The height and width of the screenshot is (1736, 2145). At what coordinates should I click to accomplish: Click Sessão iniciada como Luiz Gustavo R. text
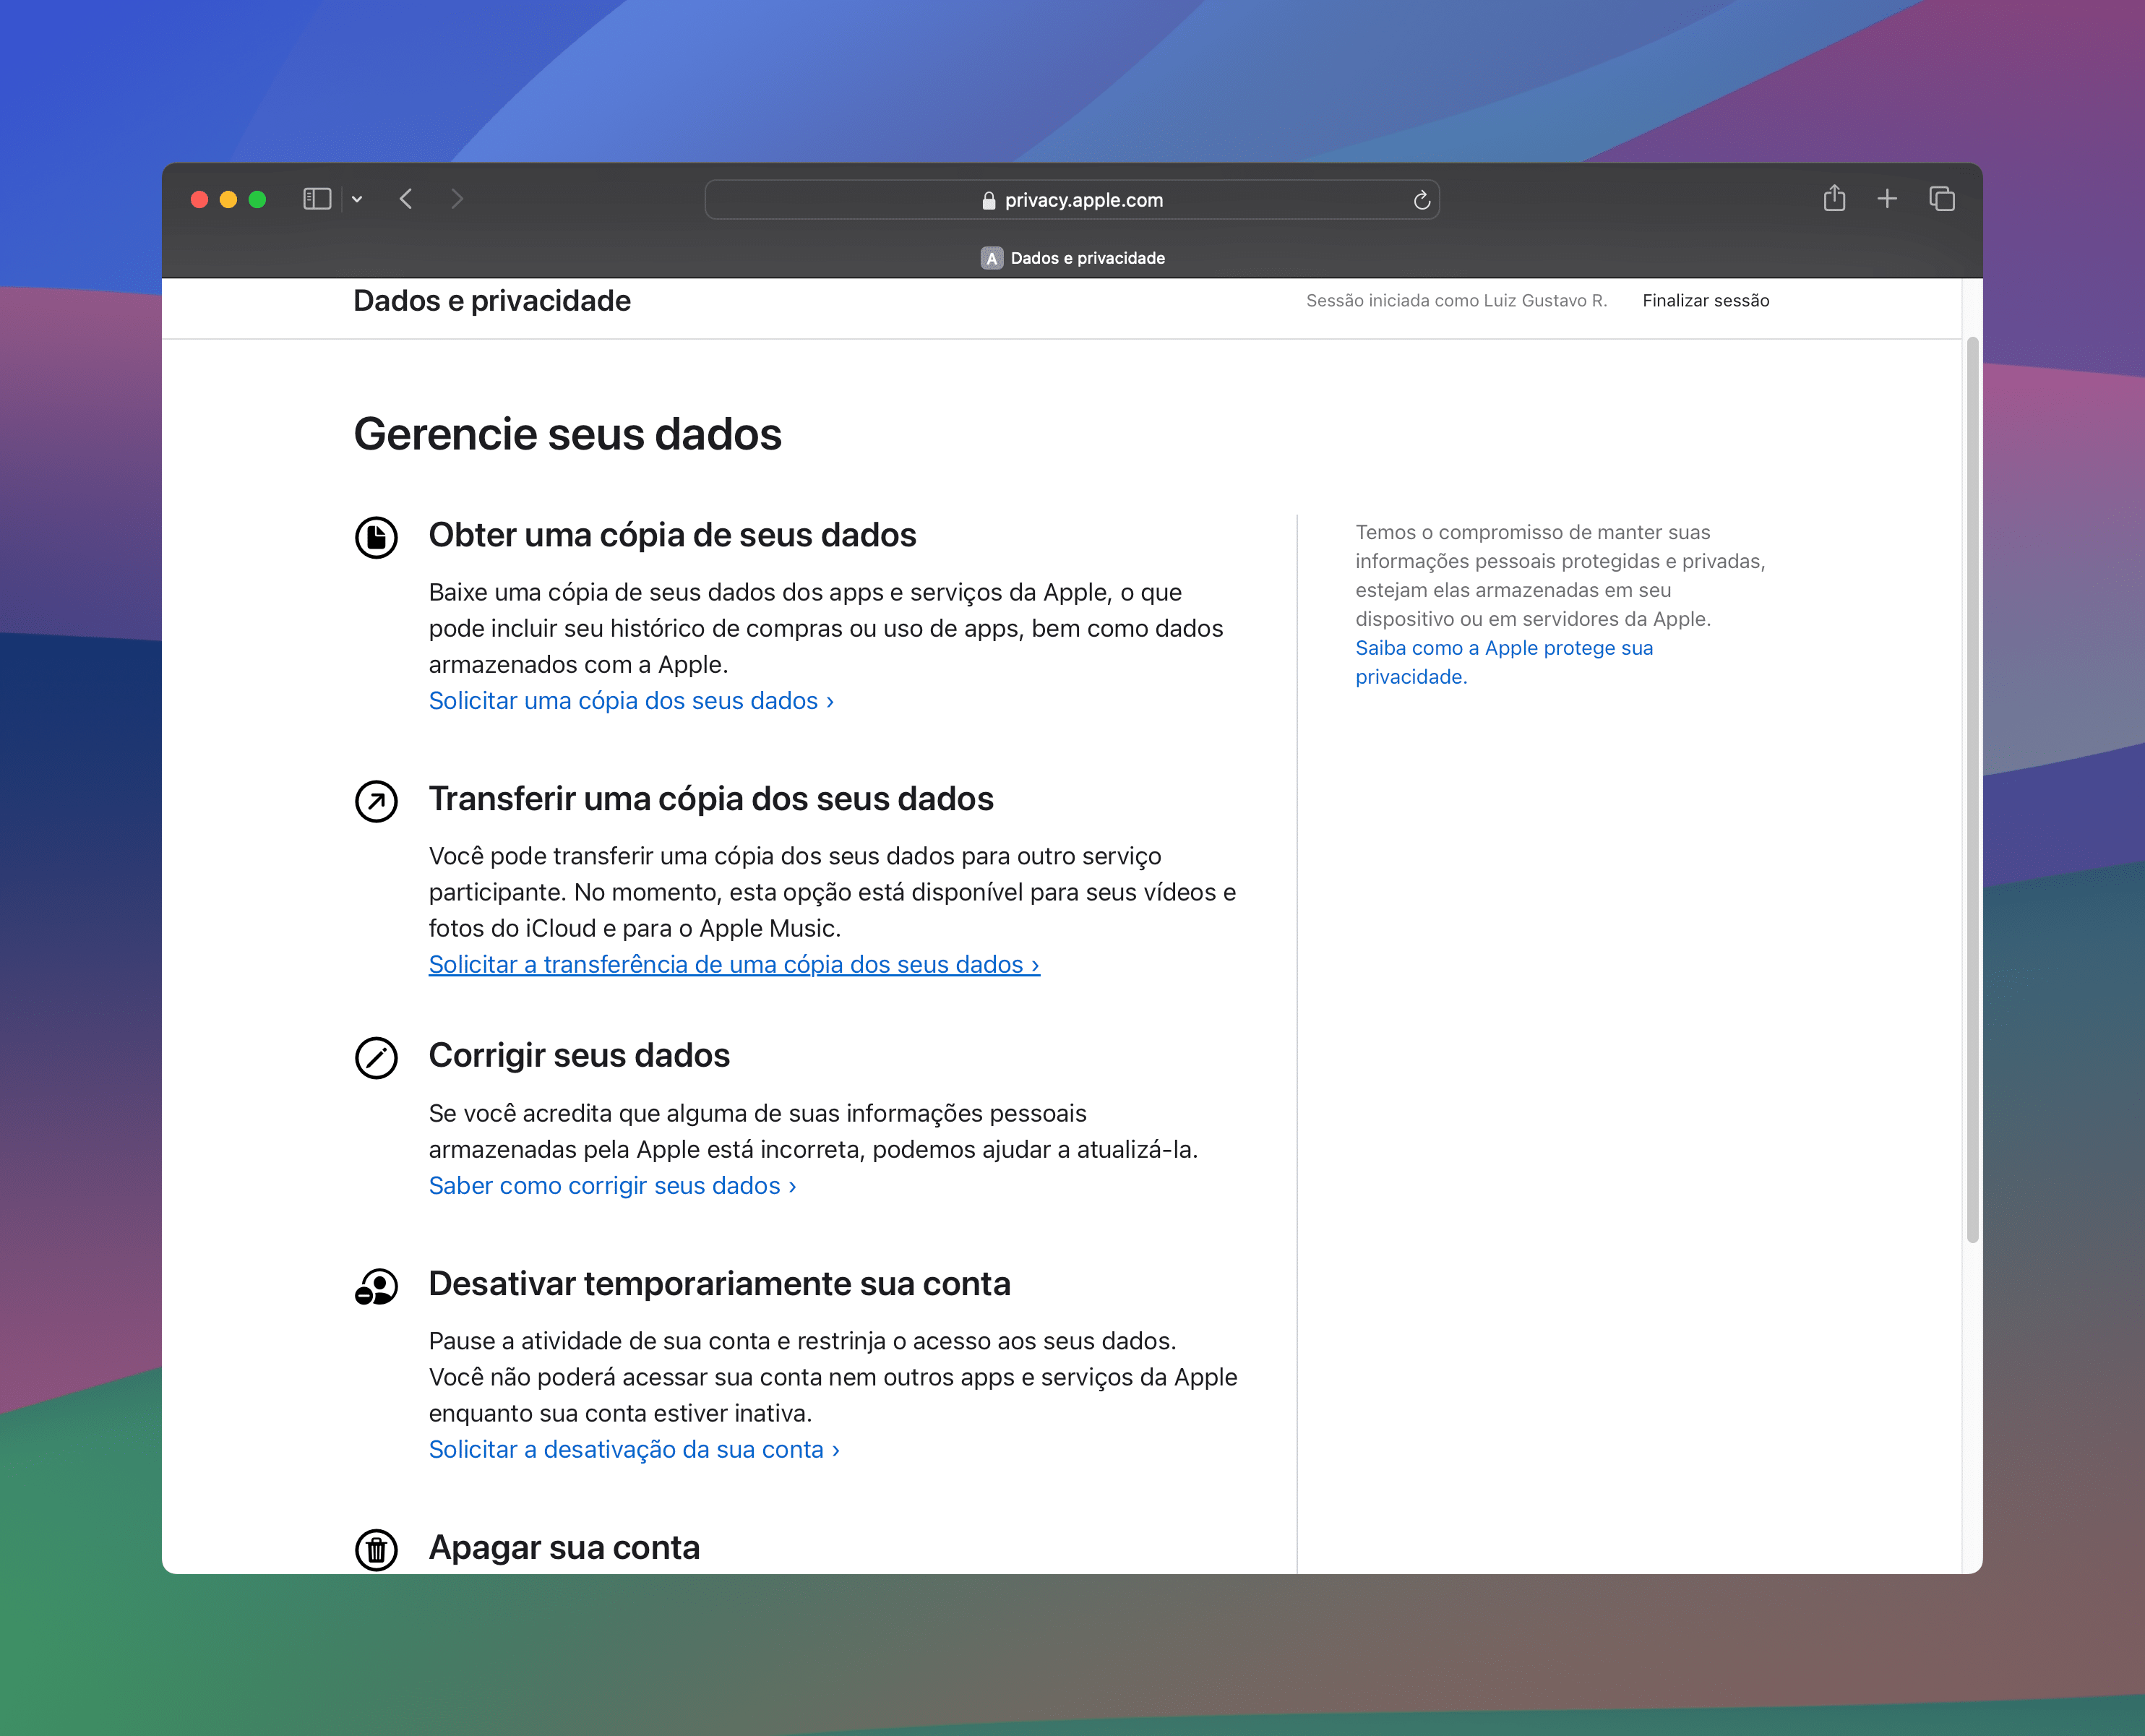click(1456, 300)
